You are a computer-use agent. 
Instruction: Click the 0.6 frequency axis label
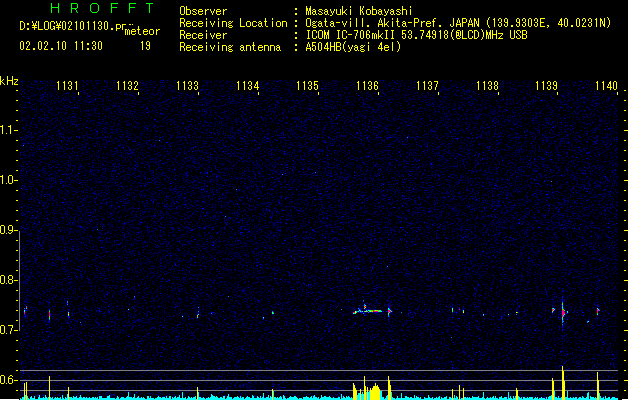(8, 380)
